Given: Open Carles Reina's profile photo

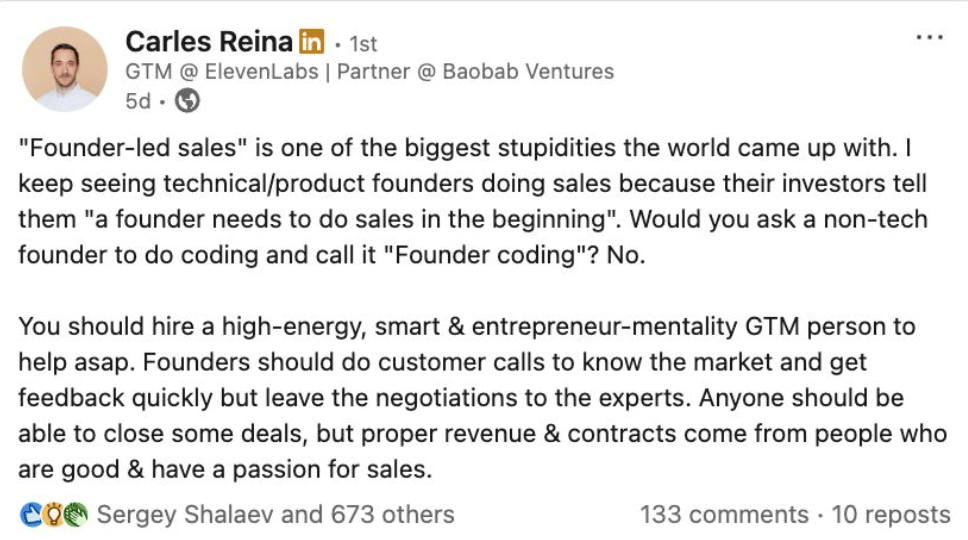Looking at the screenshot, I should click(64, 69).
